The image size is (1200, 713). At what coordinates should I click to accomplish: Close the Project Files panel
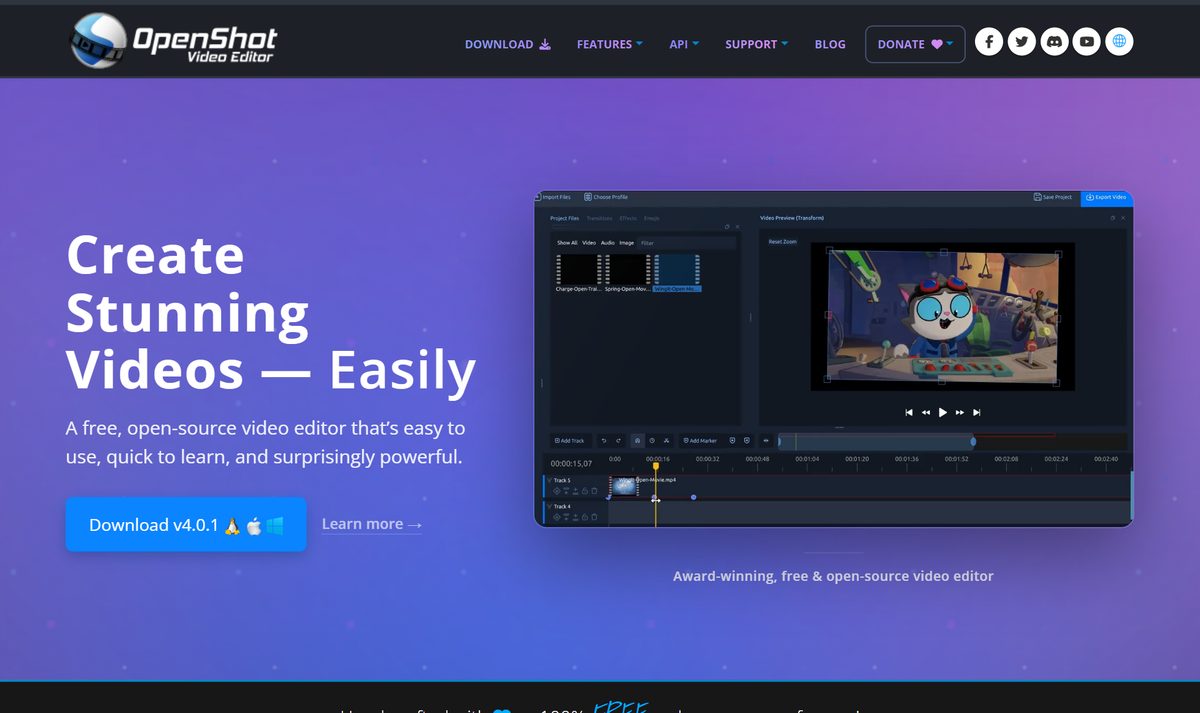pos(738,227)
